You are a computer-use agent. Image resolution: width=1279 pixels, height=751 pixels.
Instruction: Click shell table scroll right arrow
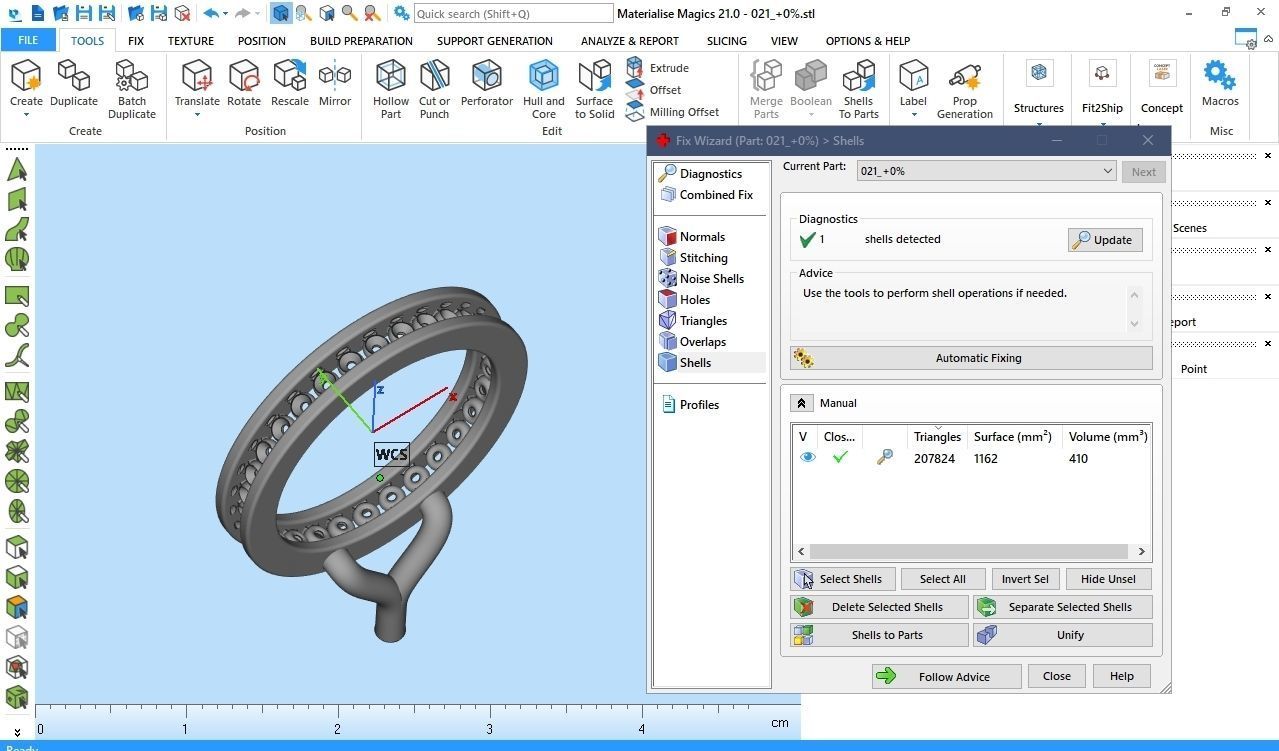tap(1141, 551)
